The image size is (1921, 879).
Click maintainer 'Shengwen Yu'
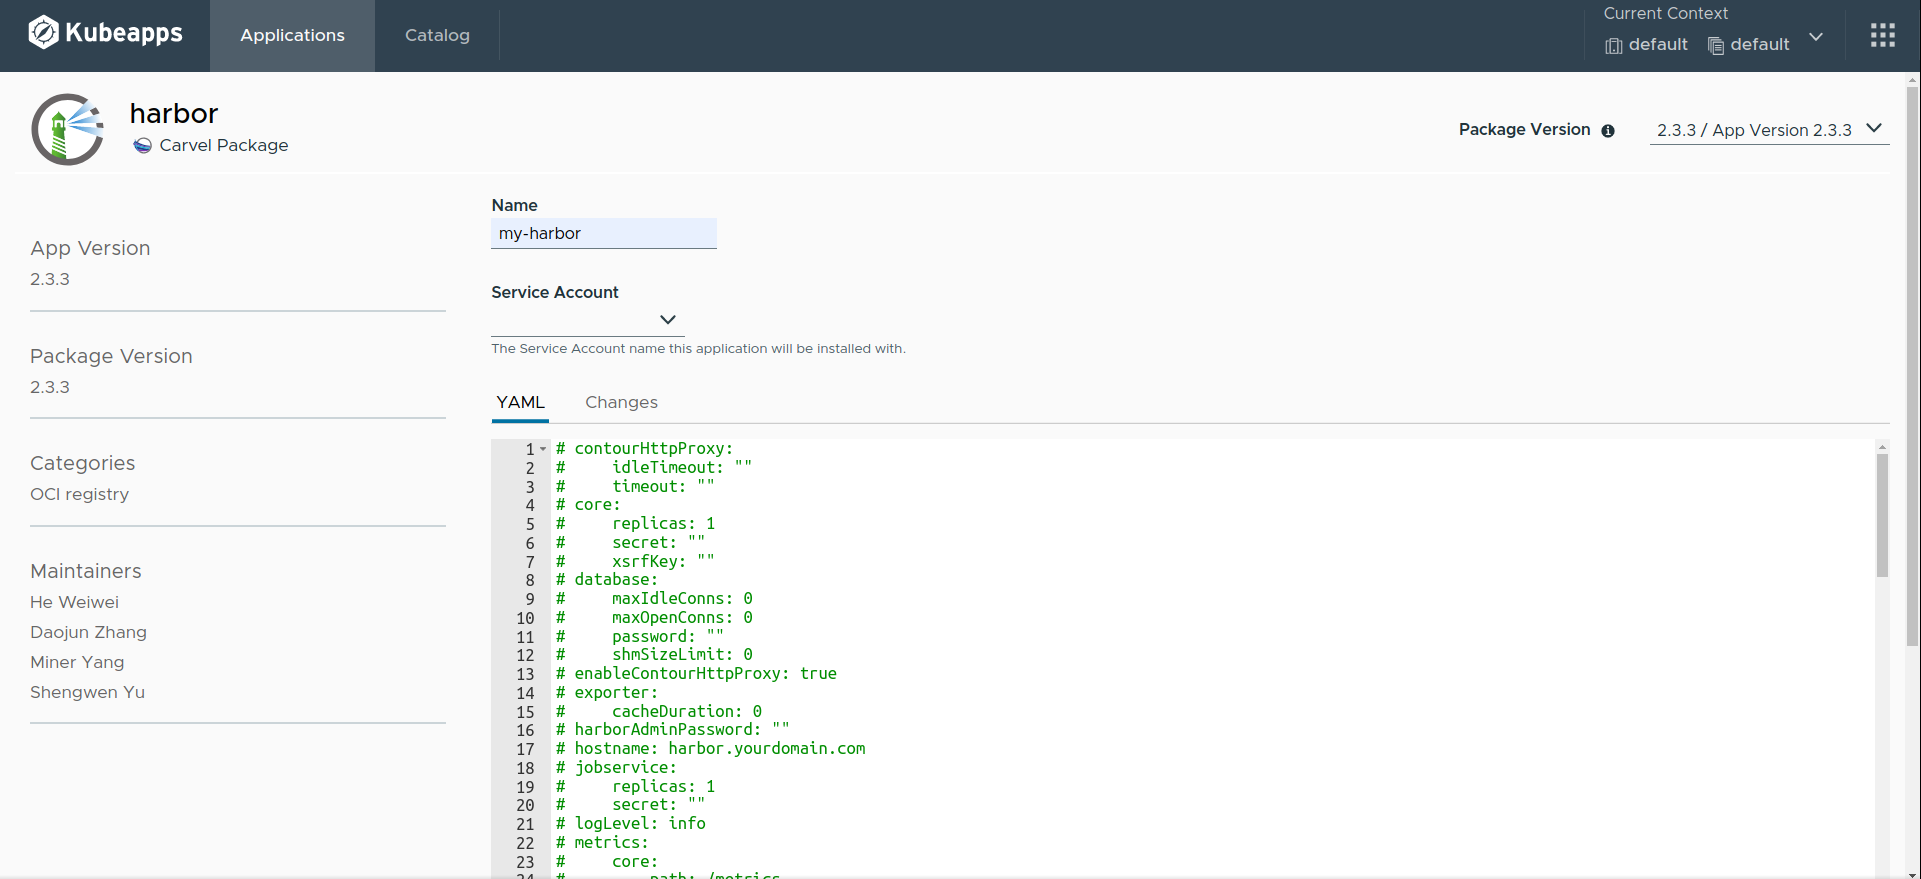click(87, 692)
